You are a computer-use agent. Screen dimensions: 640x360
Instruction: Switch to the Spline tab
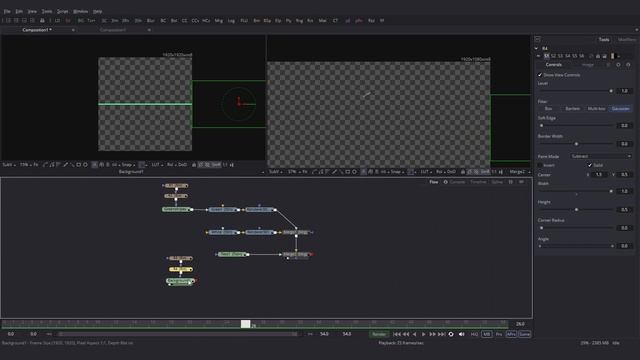[x=497, y=182]
